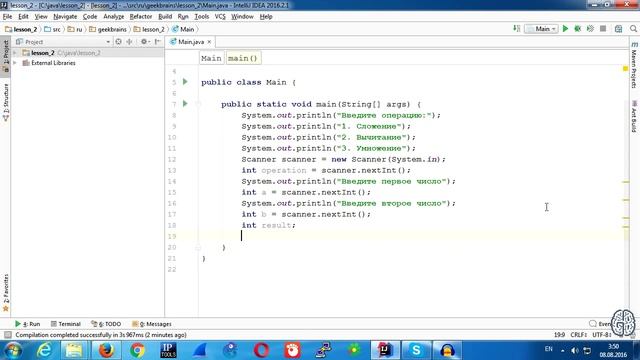This screenshot has height=360, width=640.
Task: Run the Main configuration with green play button
Action: point(565,29)
